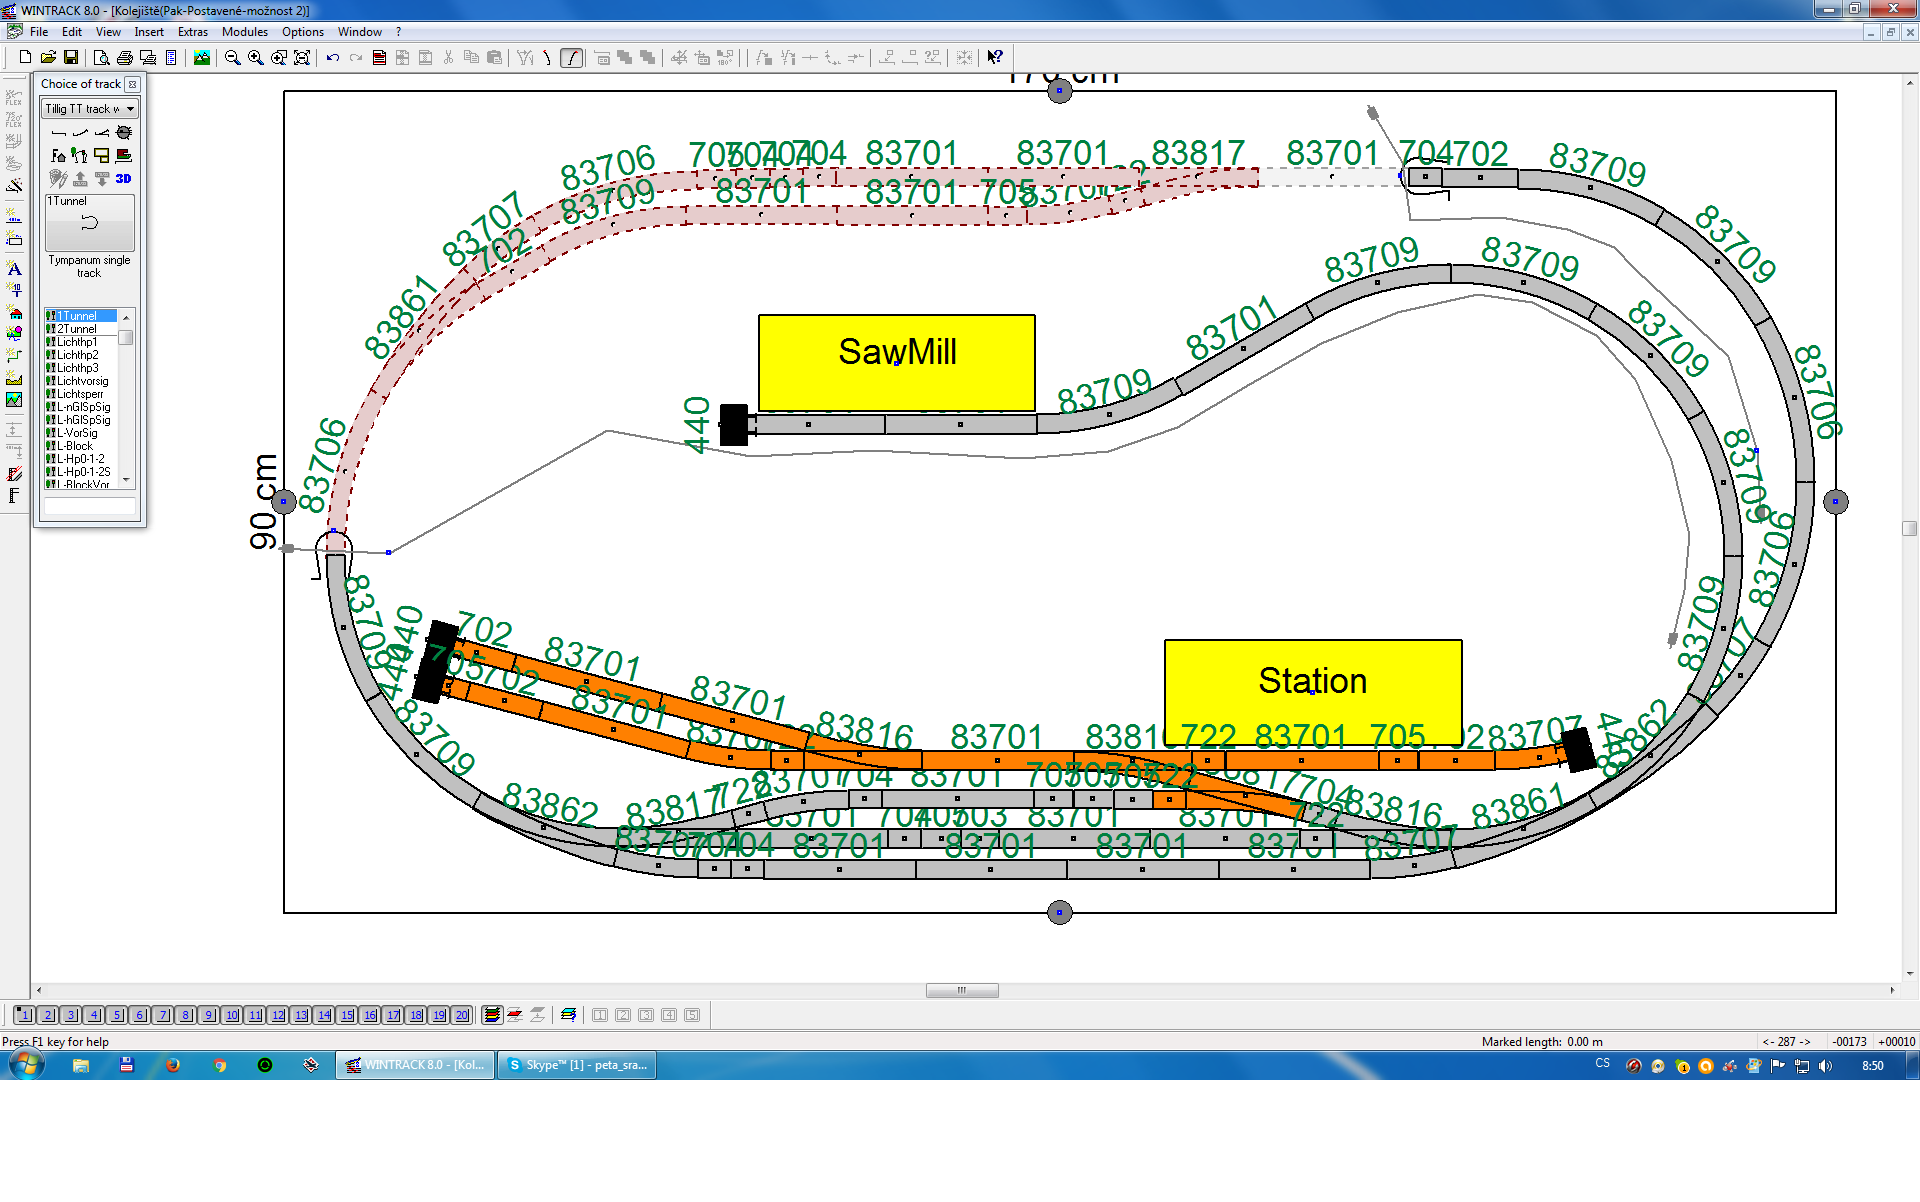Click the Save floppy disk icon

[x=71, y=58]
